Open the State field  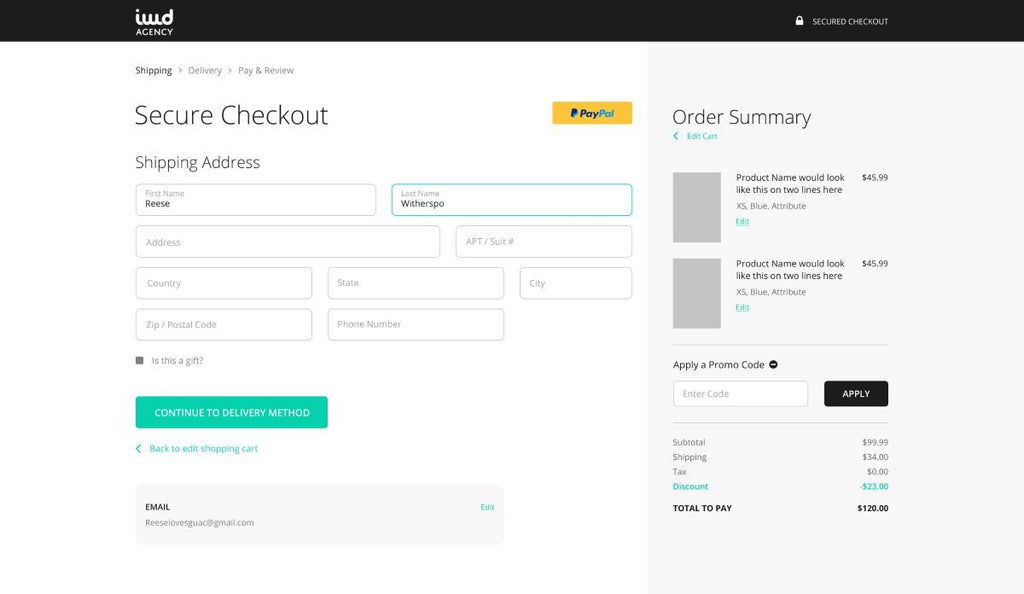[x=415, y=283]
